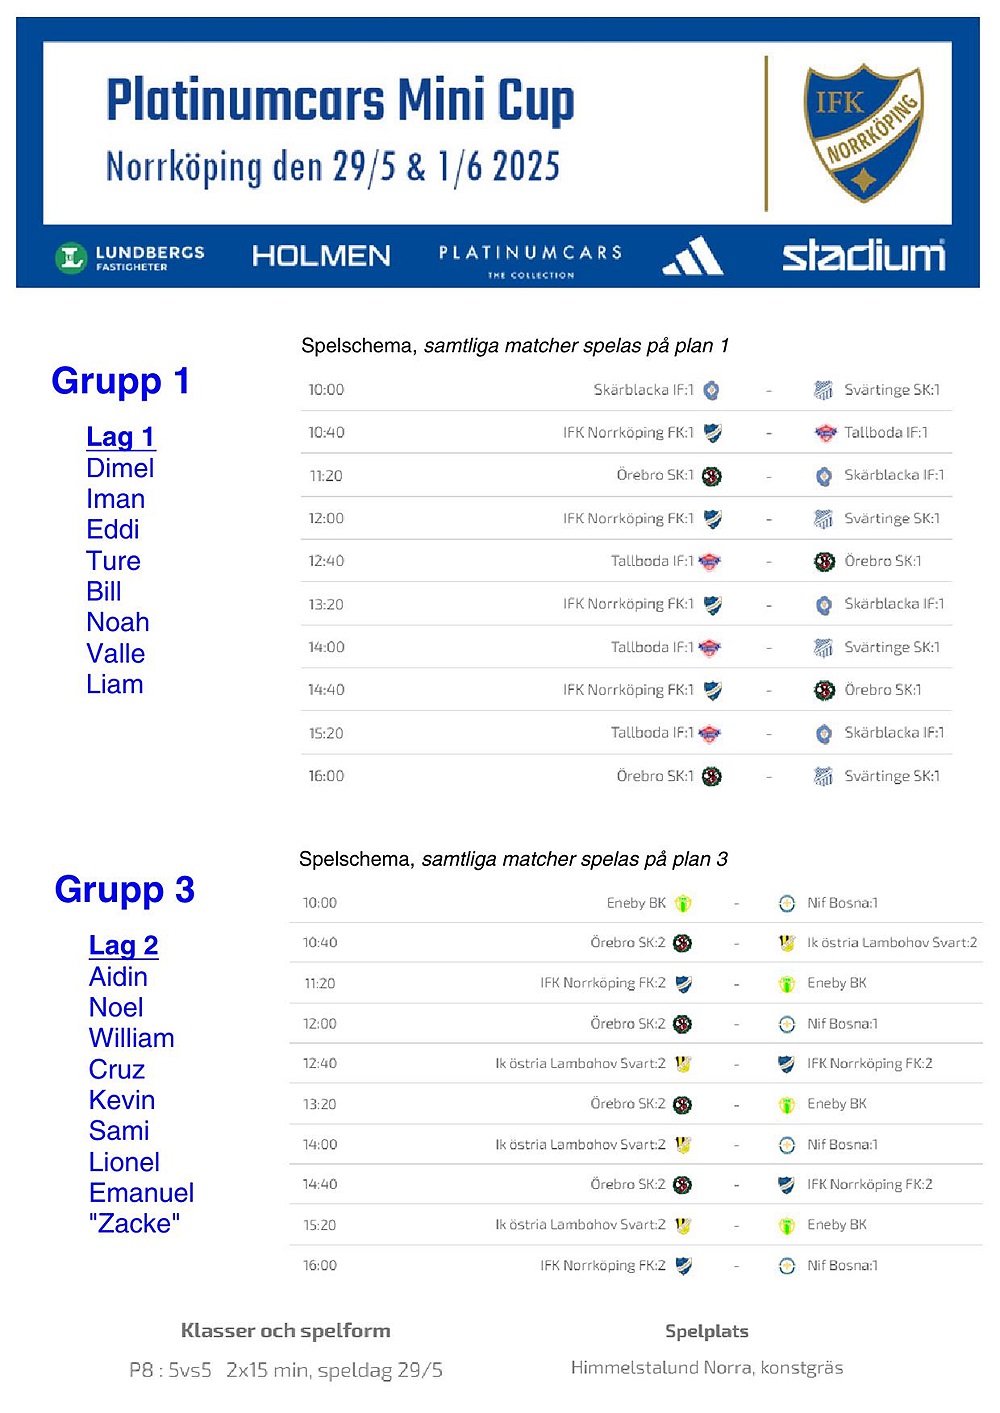1000x1413 pixels.
Task: Click the Adidas three-stripe logo
Action: tap(693, 256)
